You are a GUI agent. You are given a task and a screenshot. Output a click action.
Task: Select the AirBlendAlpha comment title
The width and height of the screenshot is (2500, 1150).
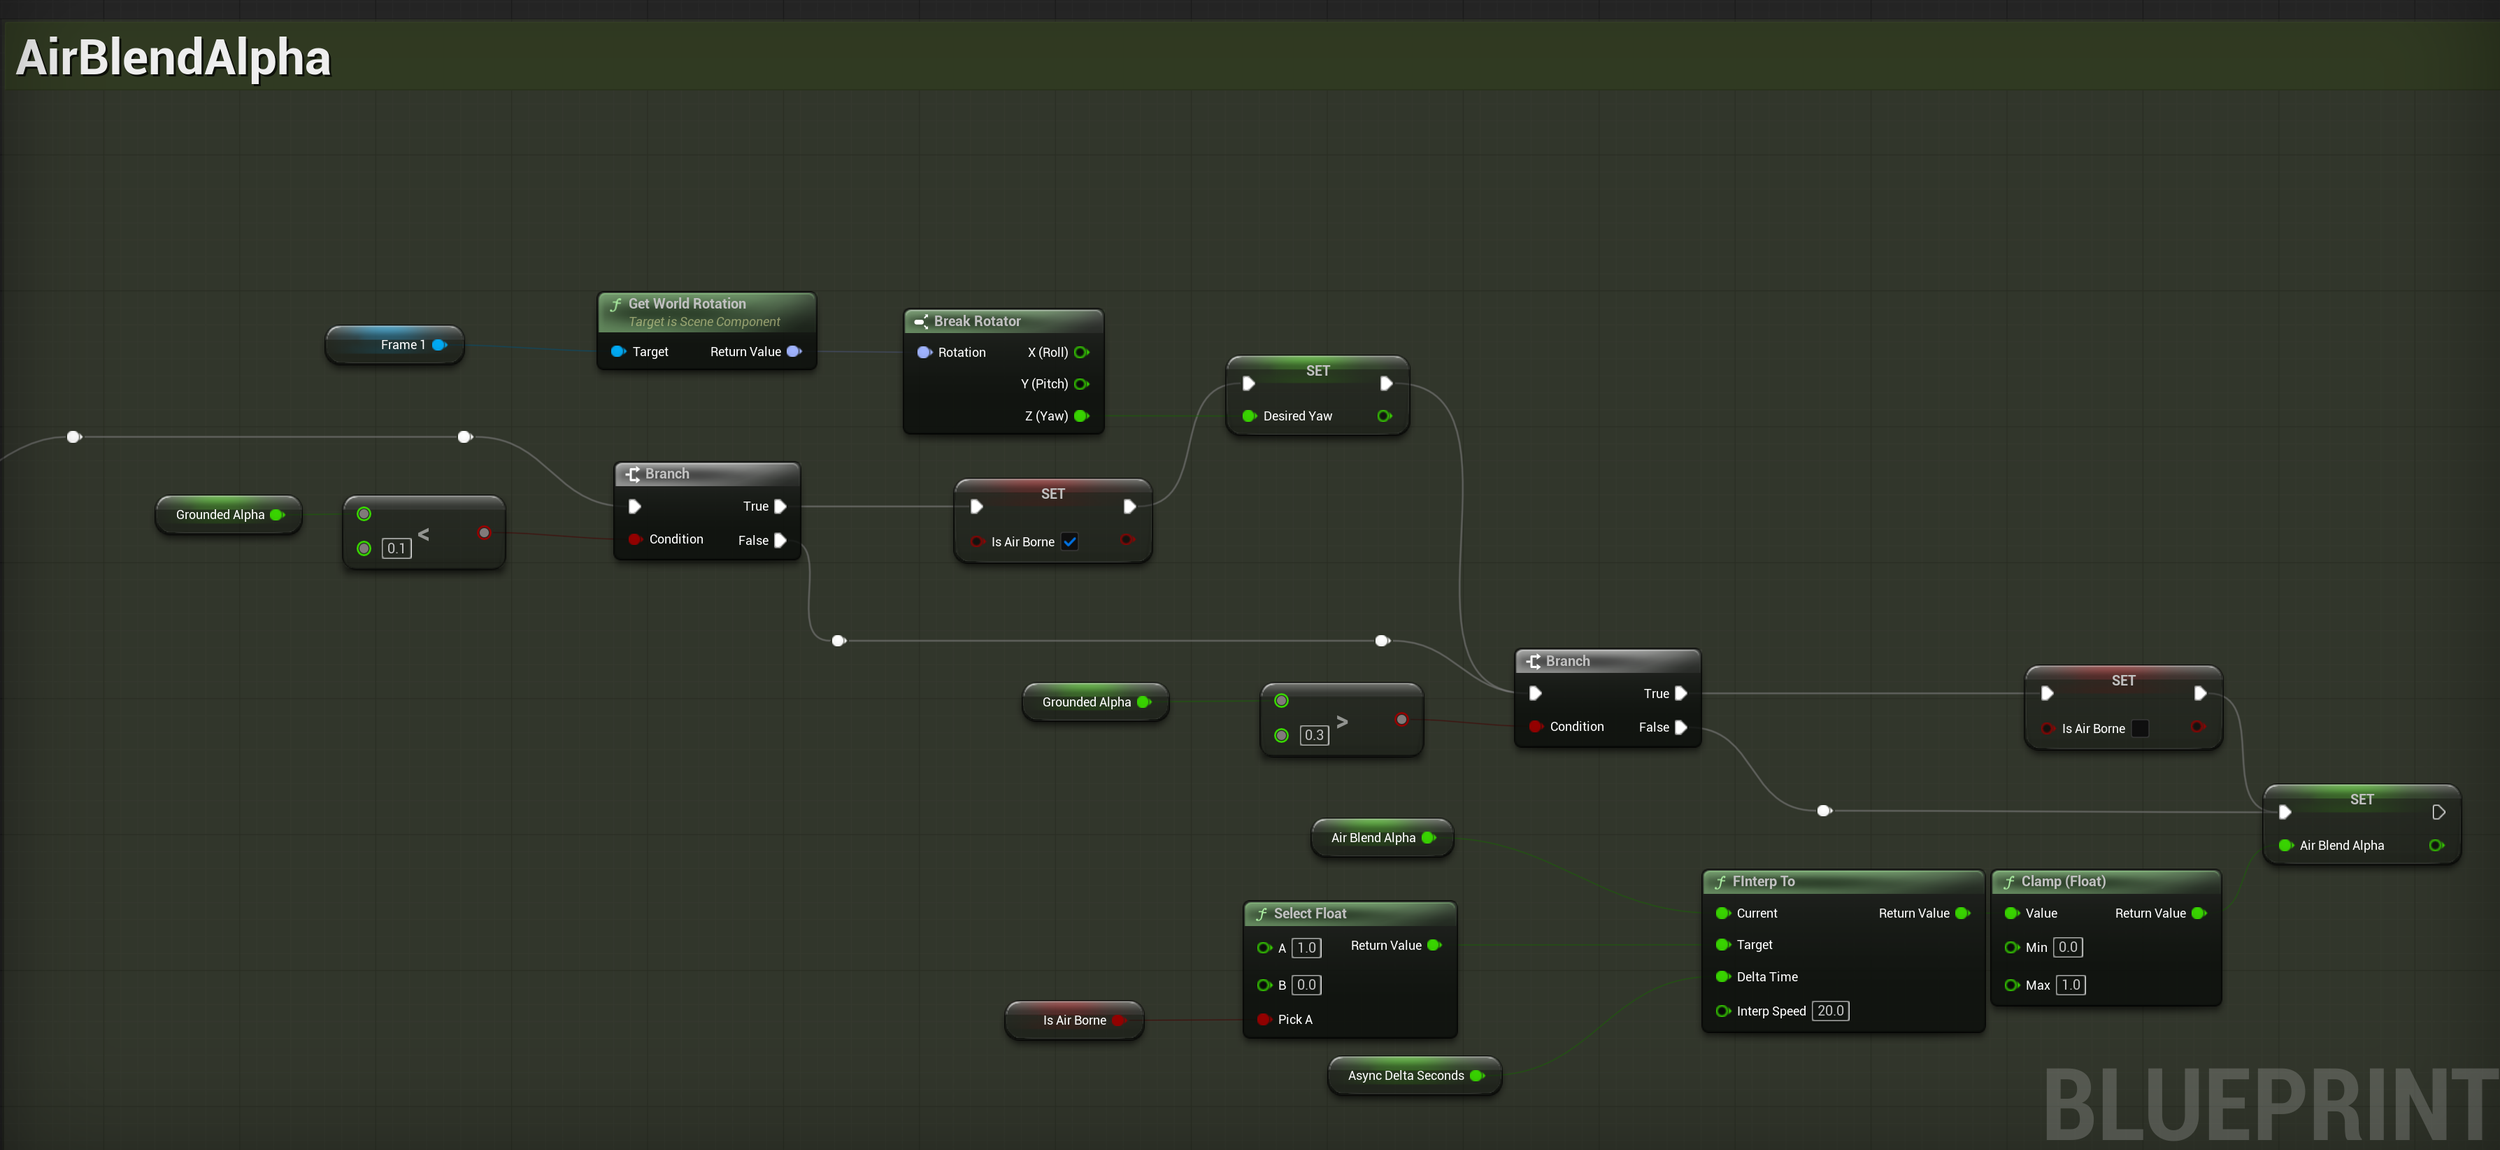pyautogui.click(x=173, y=57)
